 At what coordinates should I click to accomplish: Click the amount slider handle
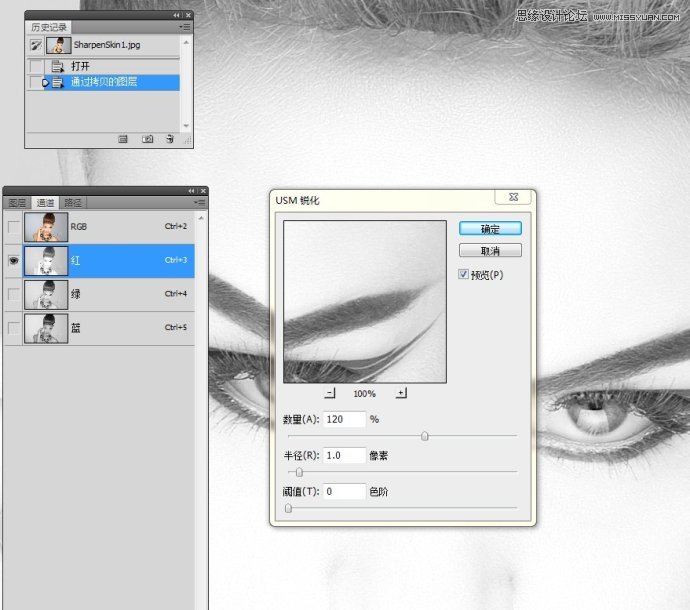click(425, 436)
